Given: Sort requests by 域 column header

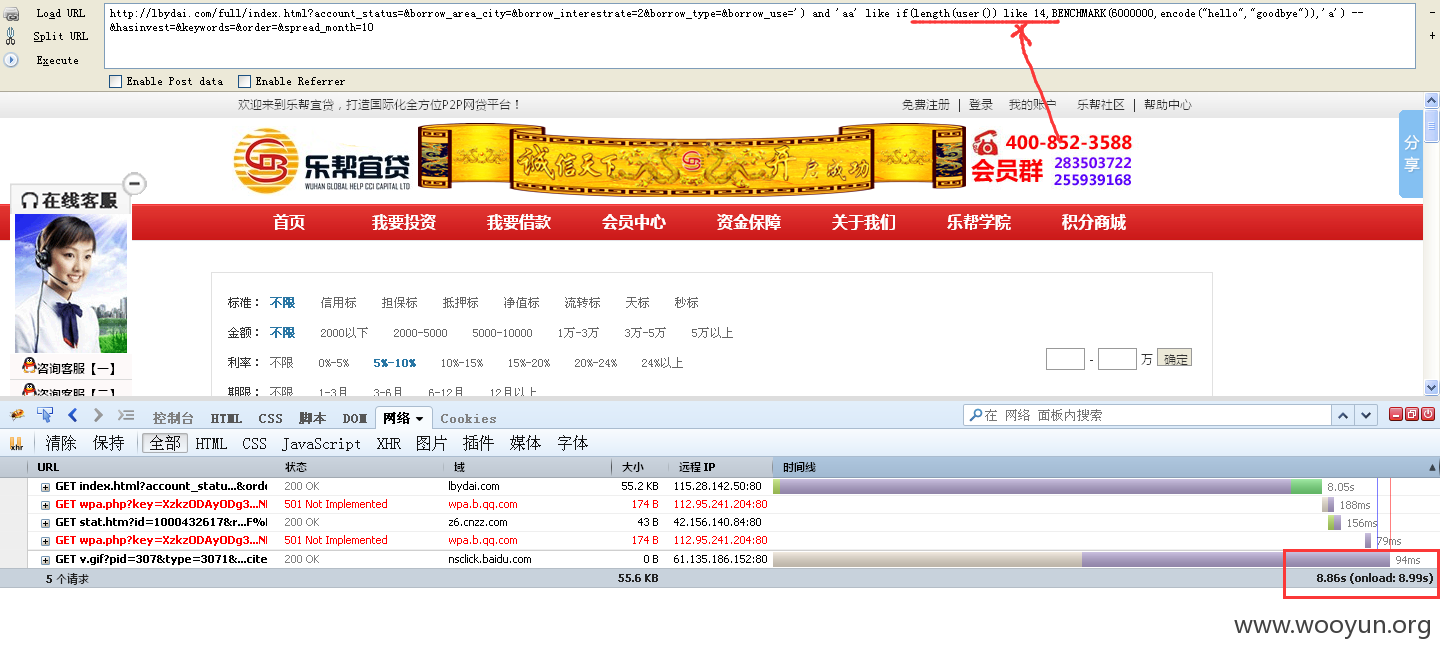Looking at the screenshot, I should click(527, 467).
